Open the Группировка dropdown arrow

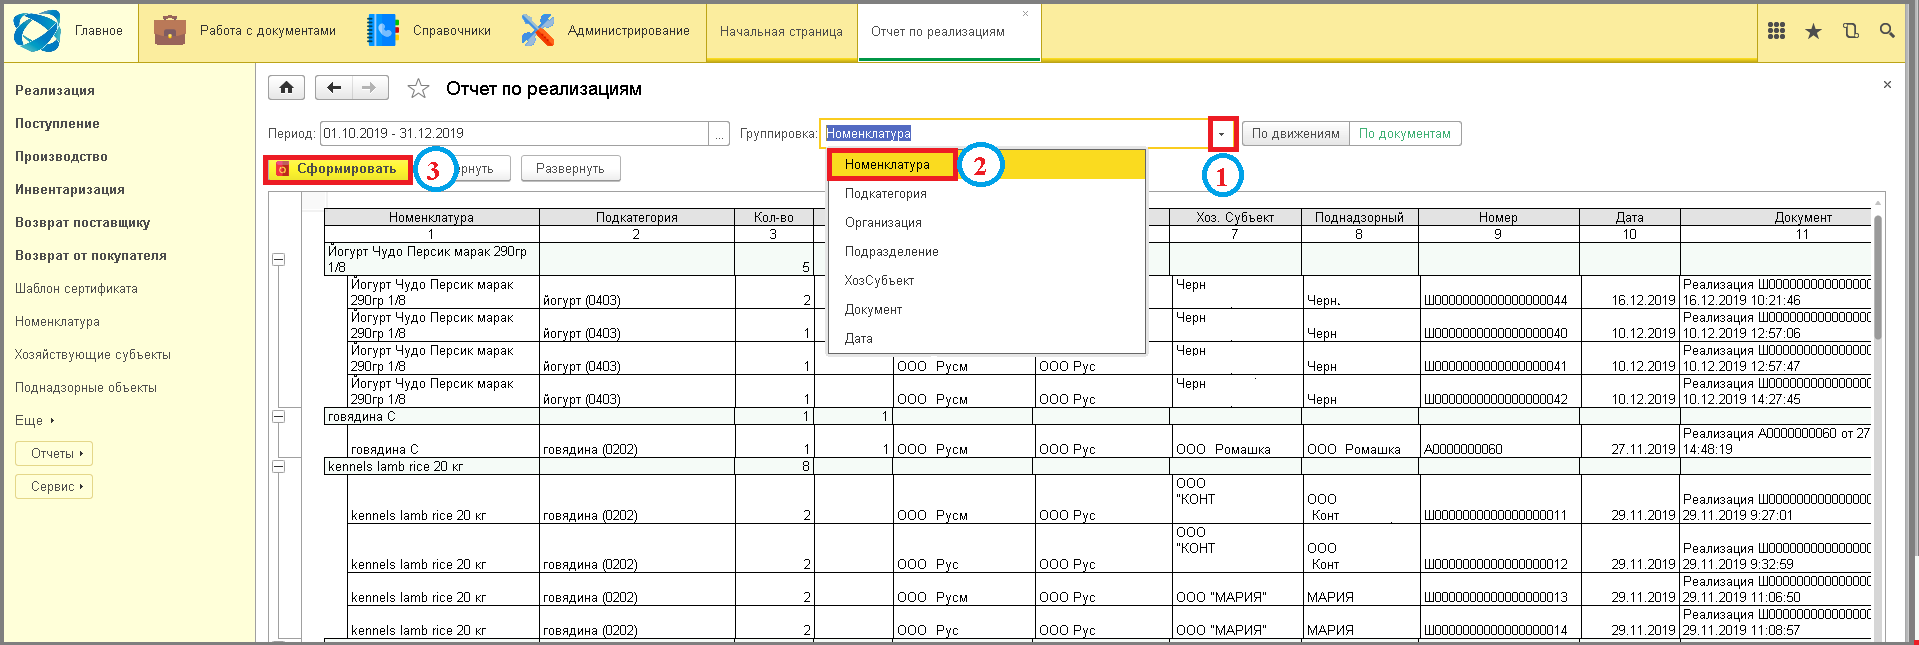(x=1221, y=134)
